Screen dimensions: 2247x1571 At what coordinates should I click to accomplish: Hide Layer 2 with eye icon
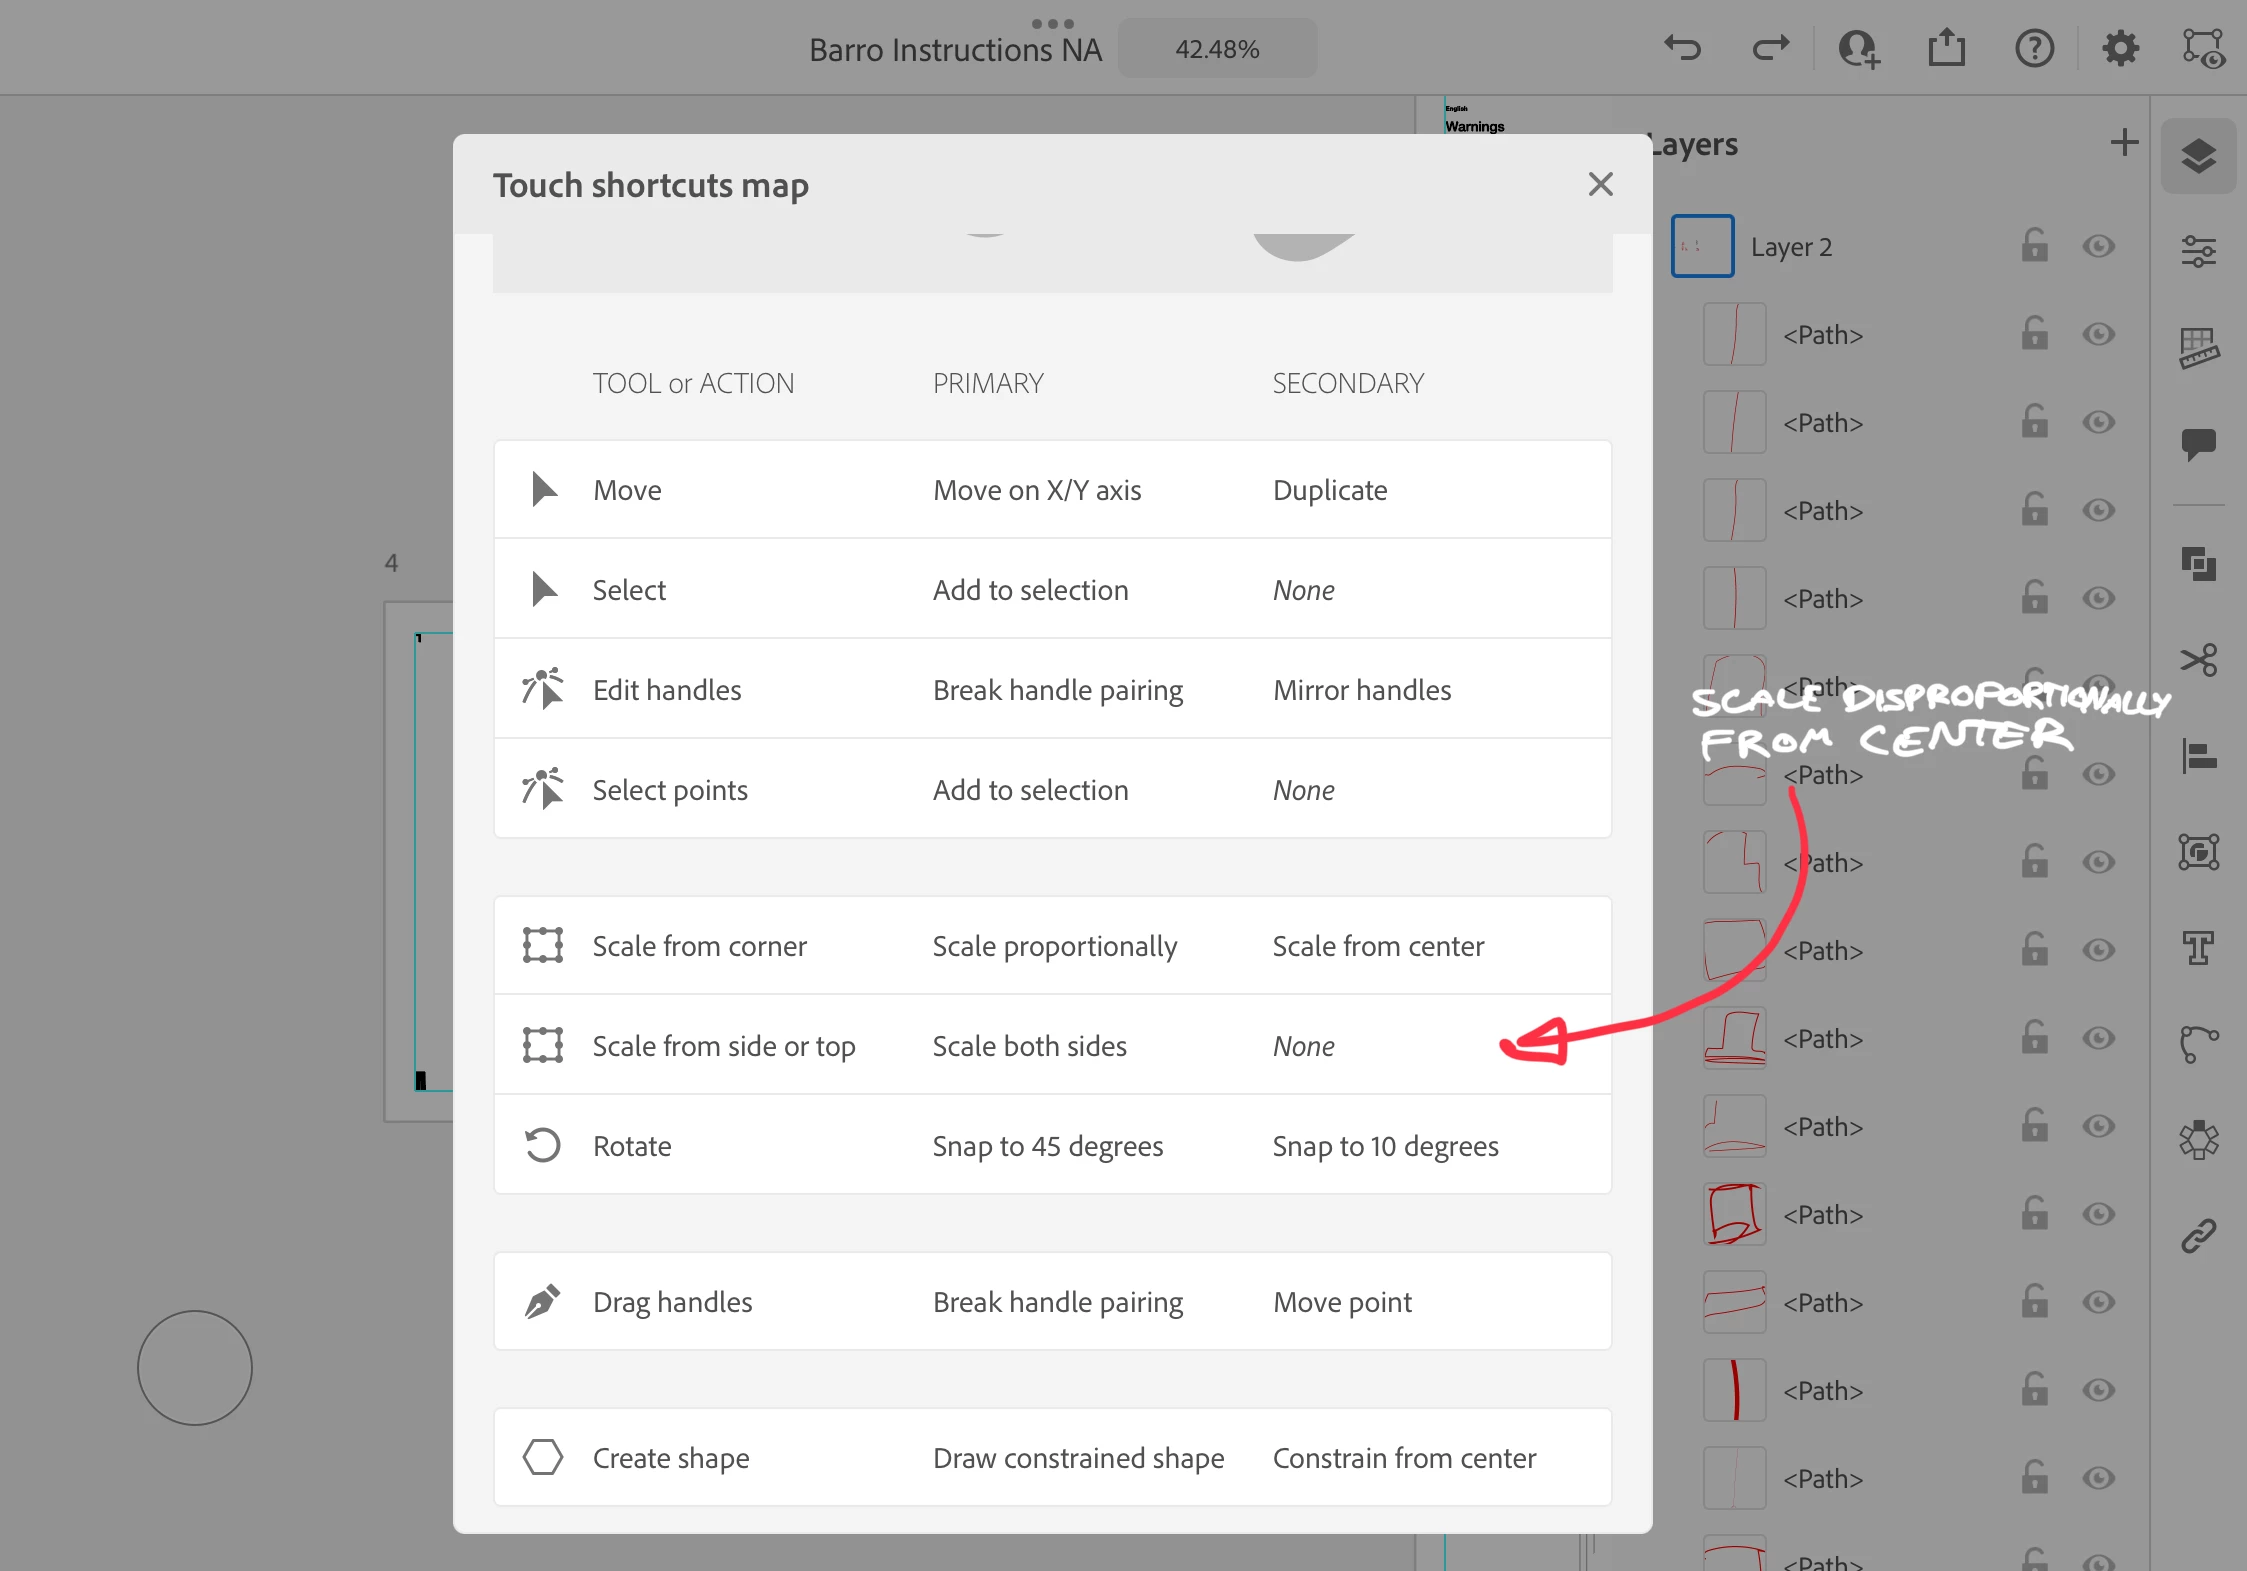2099,246
